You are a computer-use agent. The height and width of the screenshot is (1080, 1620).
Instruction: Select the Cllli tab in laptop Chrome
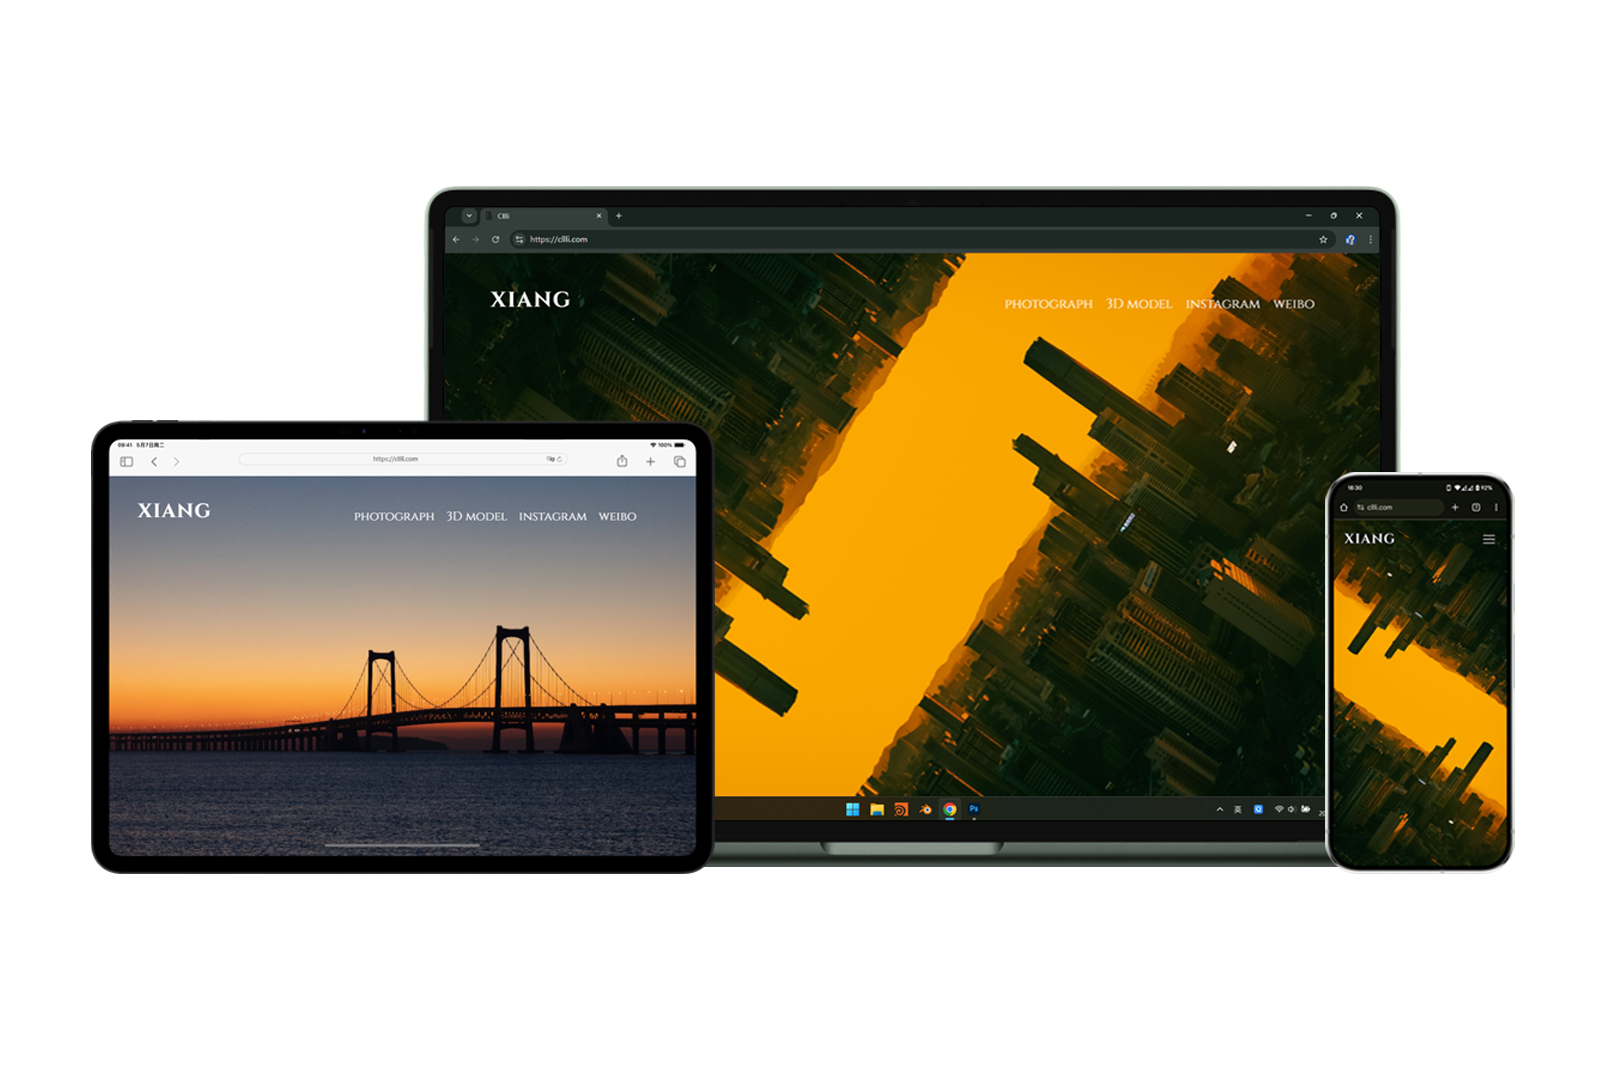click(545, 215)
